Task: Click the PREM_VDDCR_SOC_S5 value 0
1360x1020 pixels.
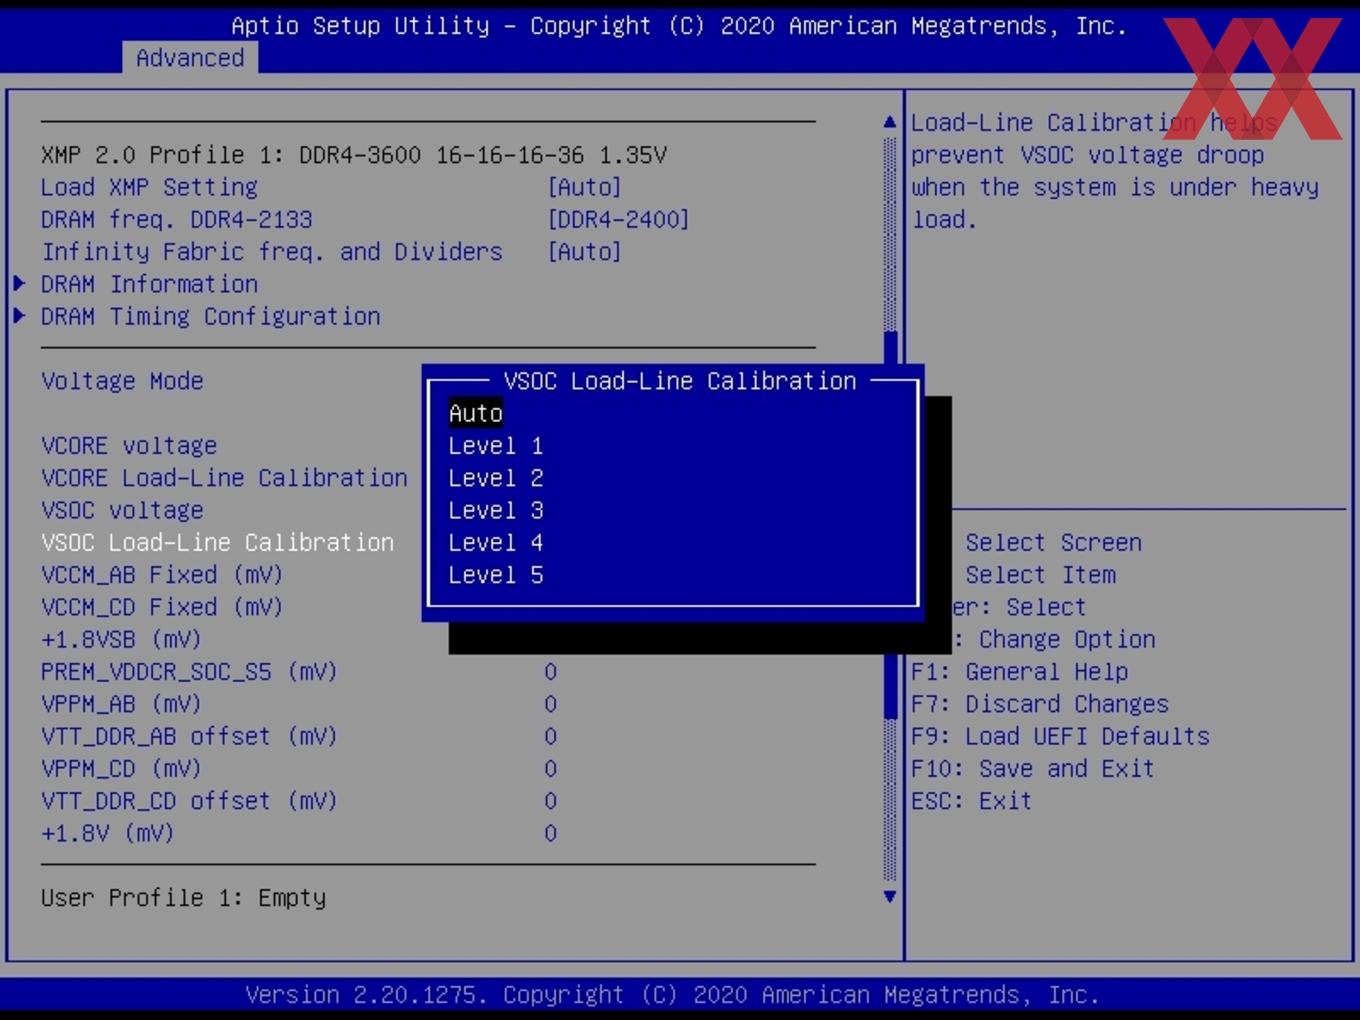Action: click(551, 672)
